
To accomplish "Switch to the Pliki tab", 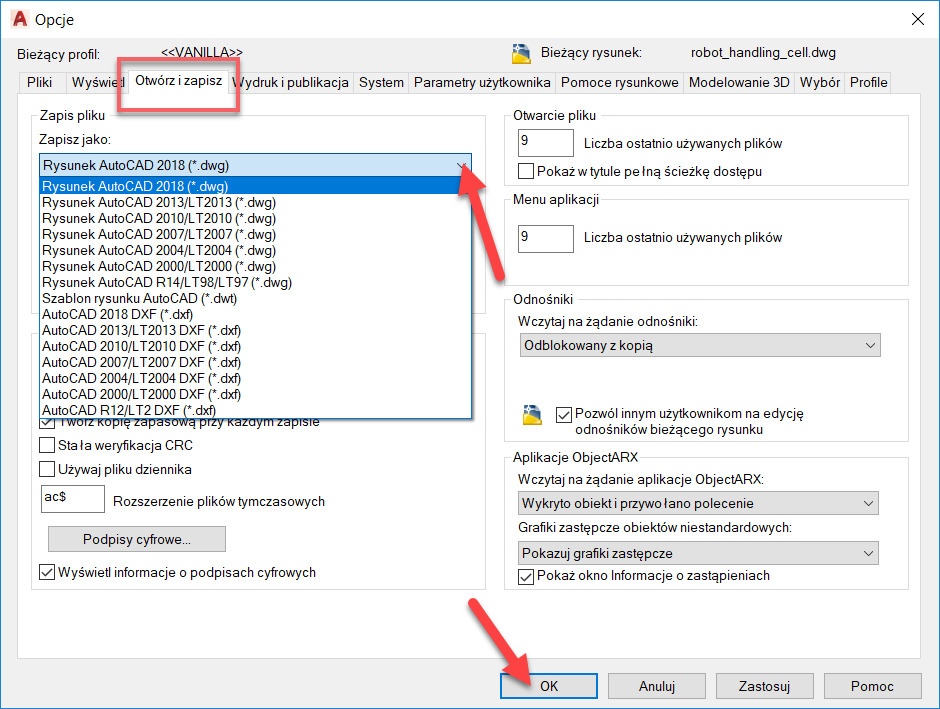I will pos(40,82).
